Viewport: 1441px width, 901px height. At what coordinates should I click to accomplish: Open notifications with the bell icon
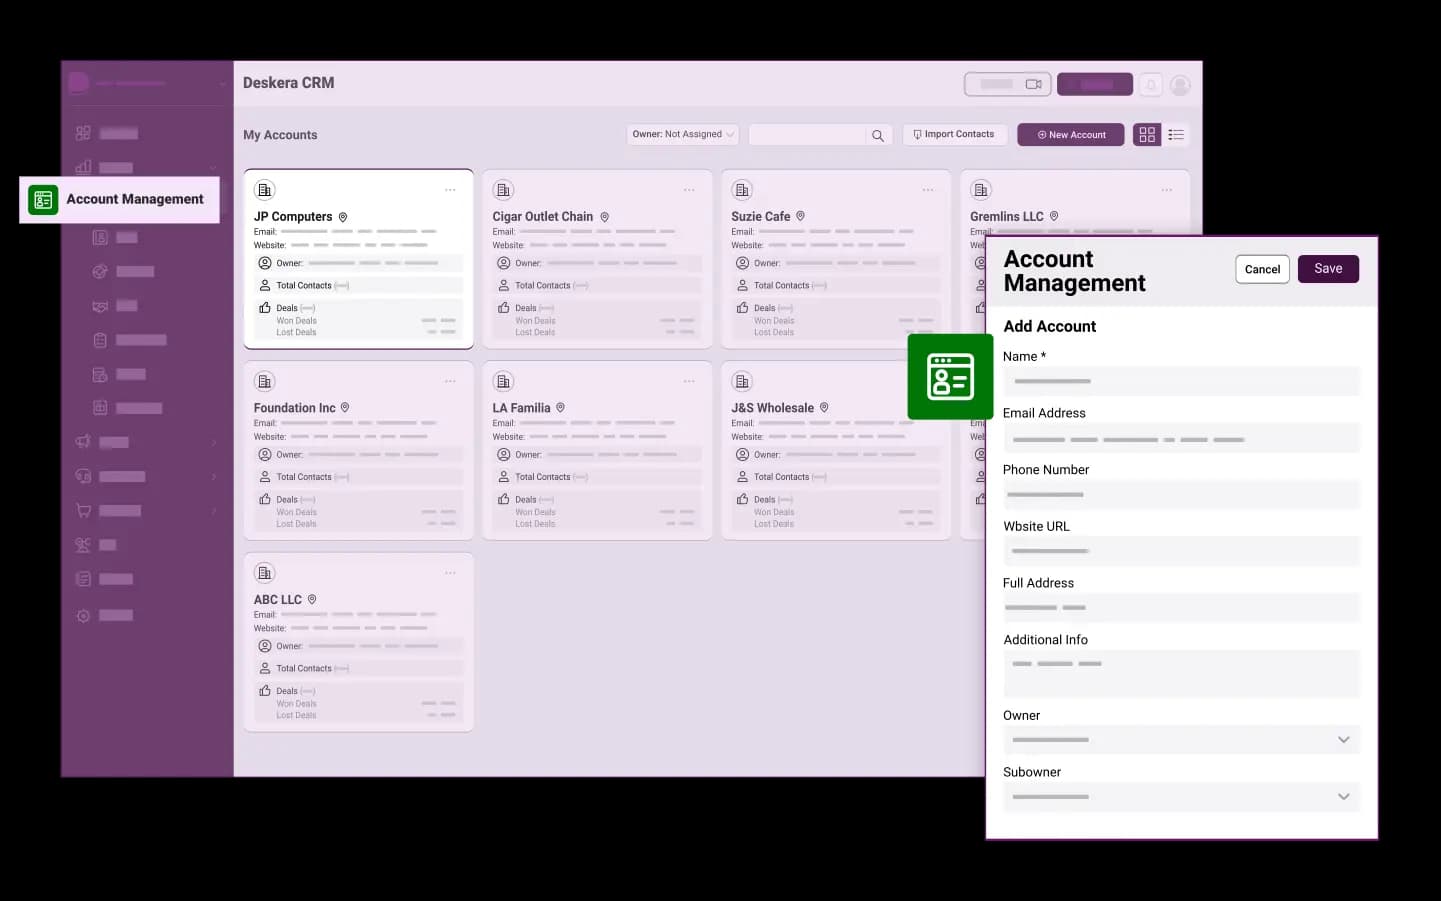1151,85
